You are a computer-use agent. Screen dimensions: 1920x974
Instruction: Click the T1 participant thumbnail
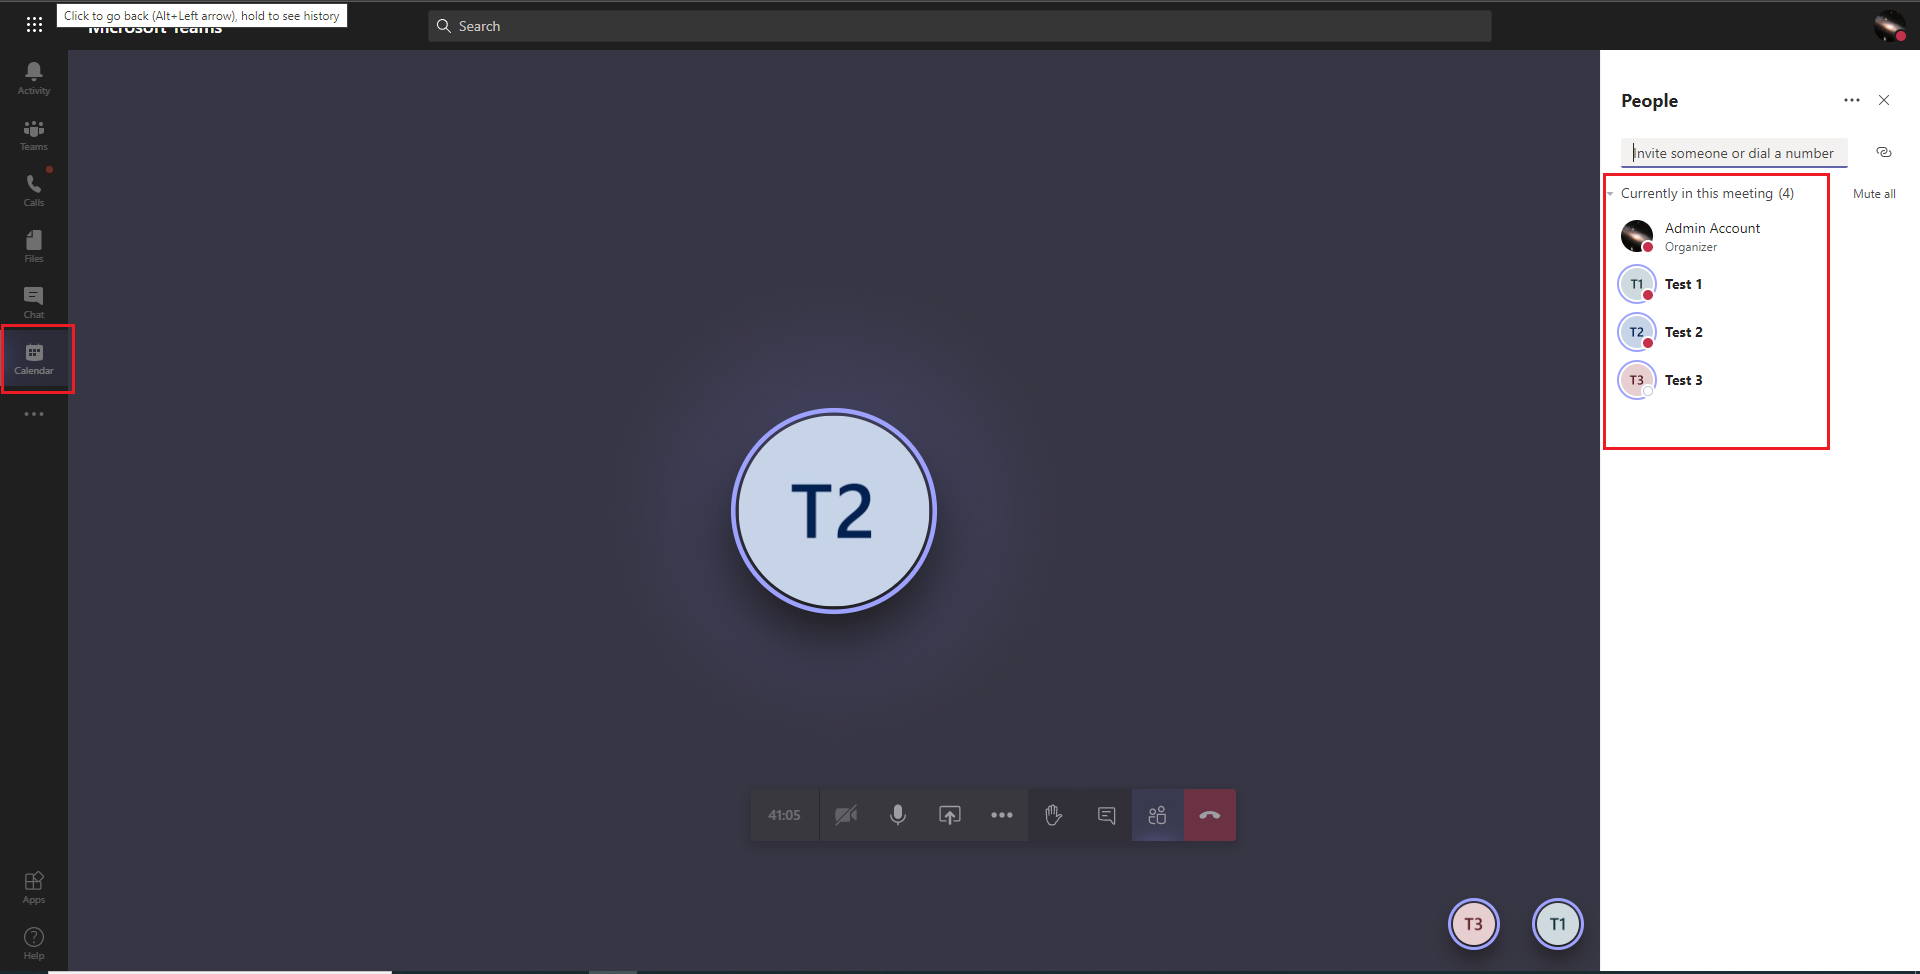(x=1558, y=924)
